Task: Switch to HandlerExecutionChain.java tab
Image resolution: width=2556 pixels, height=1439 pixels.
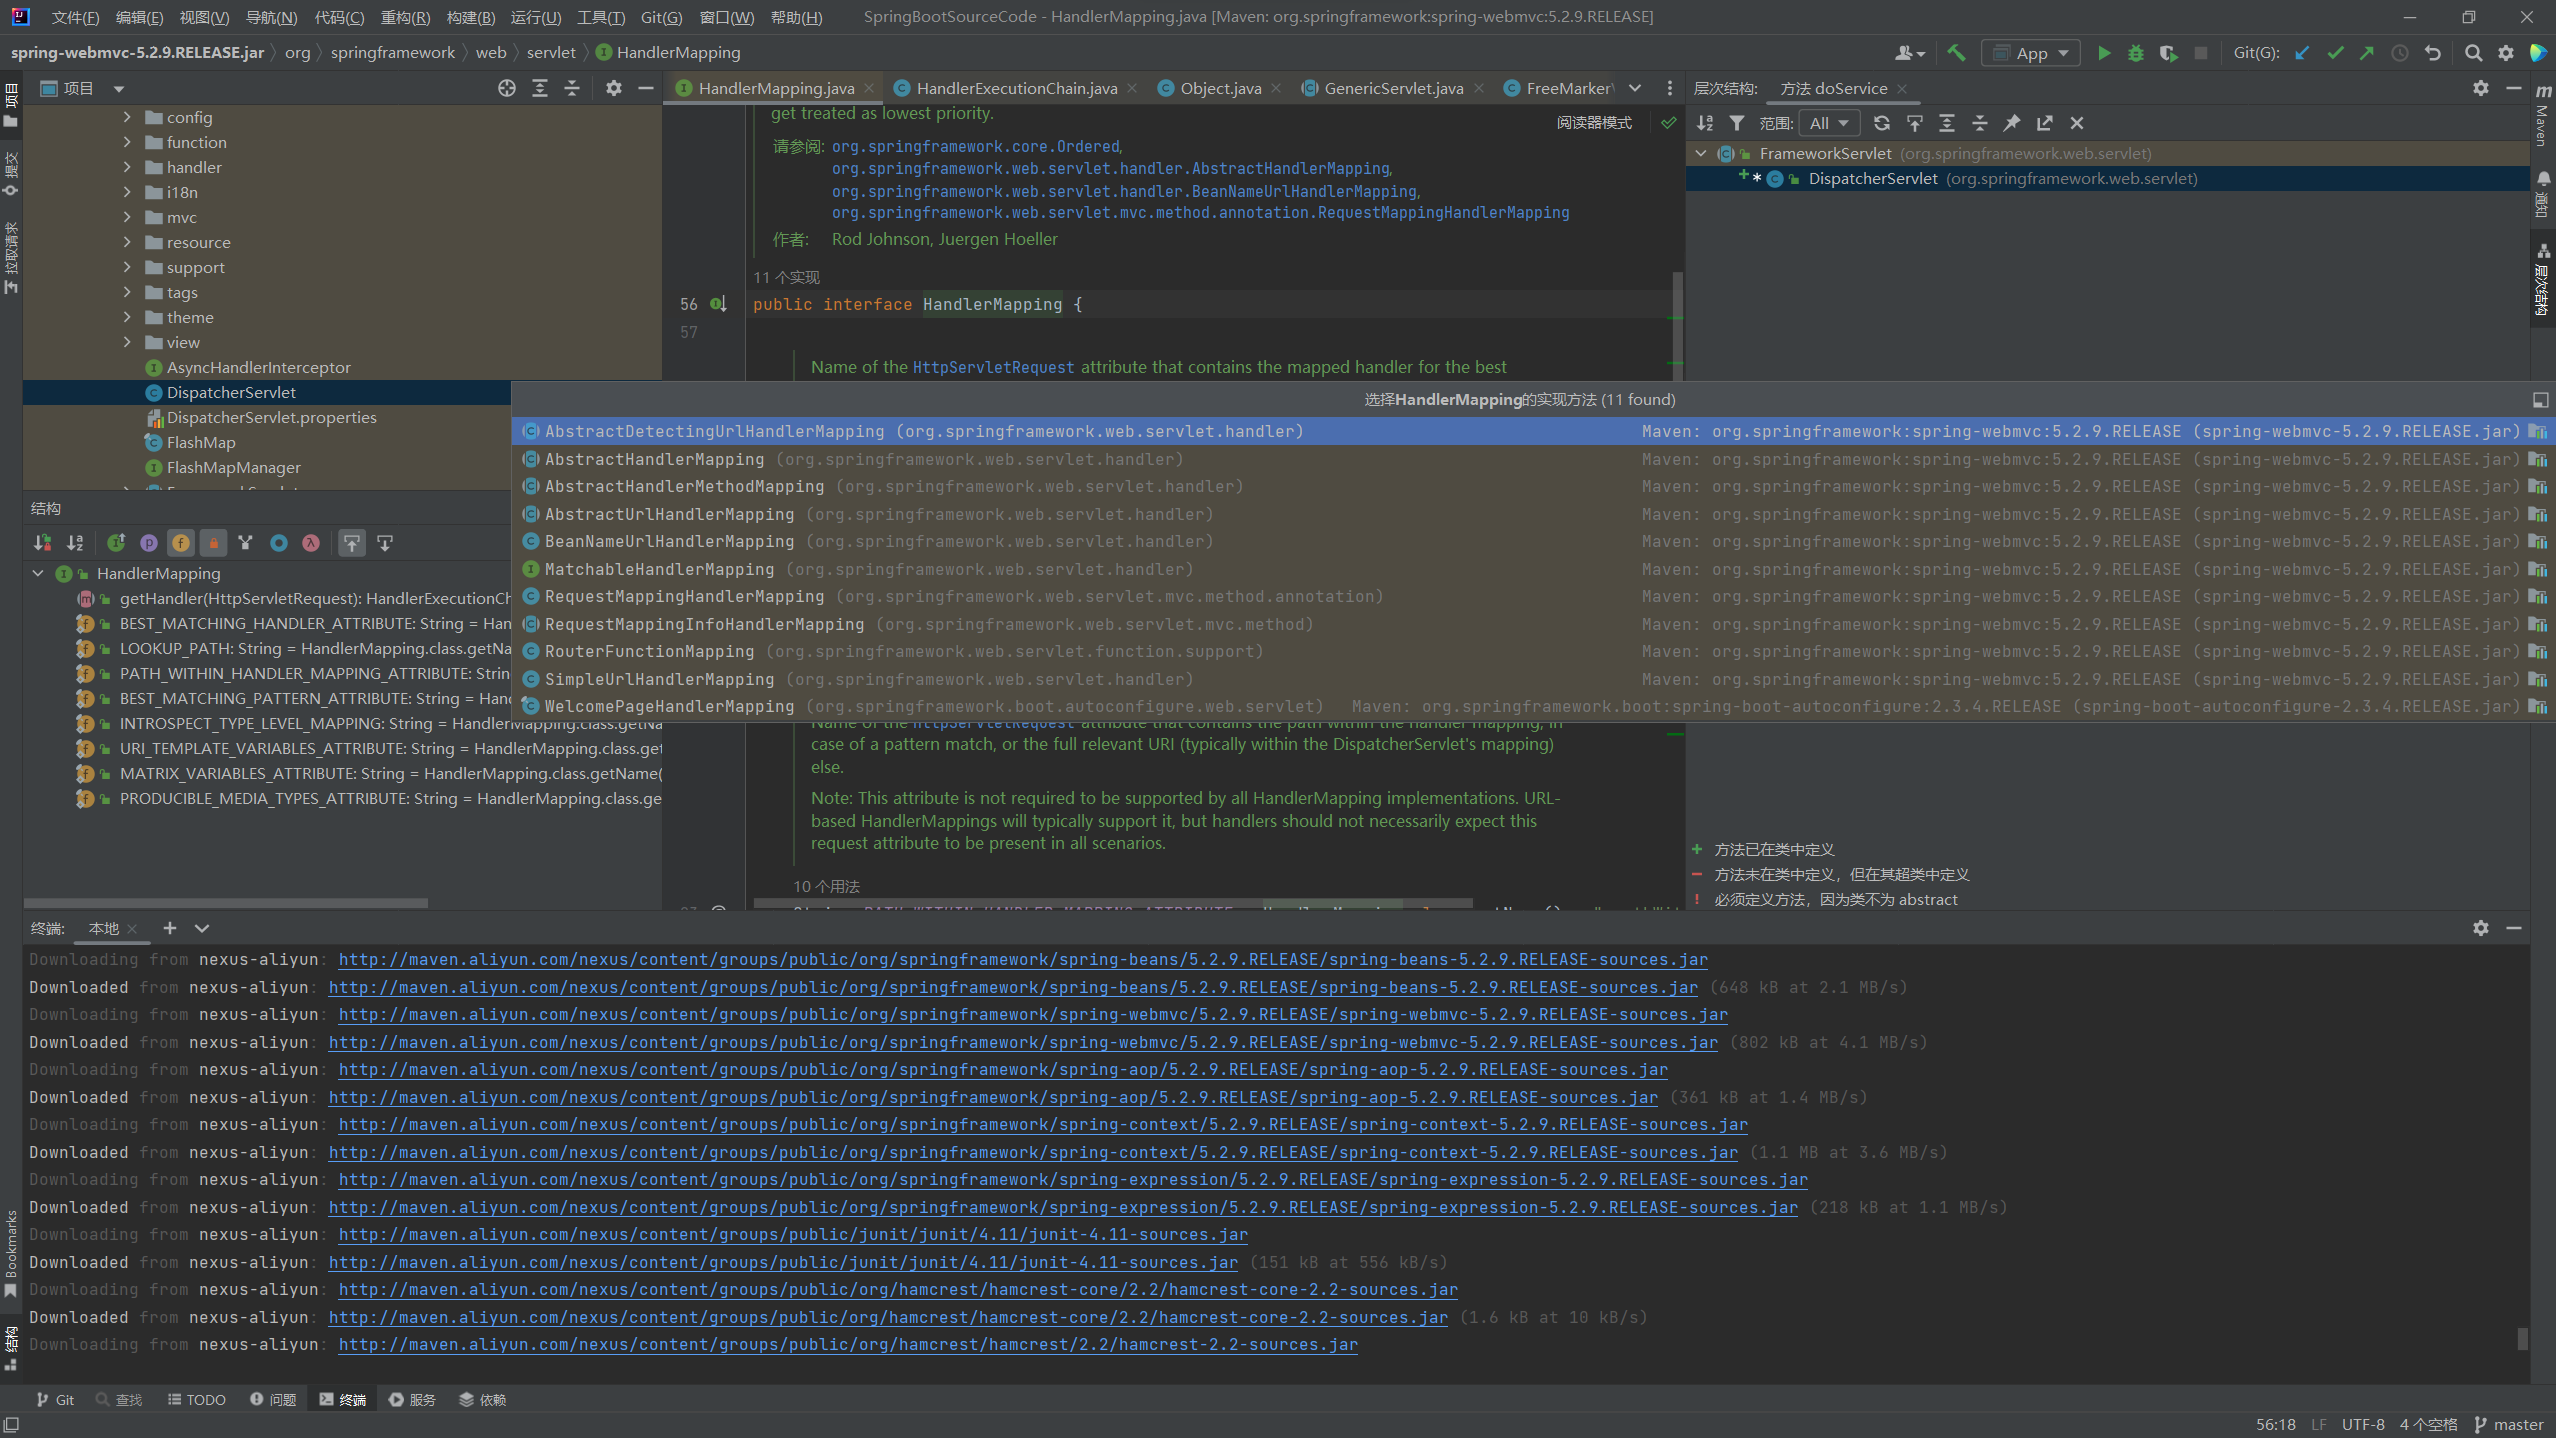Action: tap(1016, 88)
